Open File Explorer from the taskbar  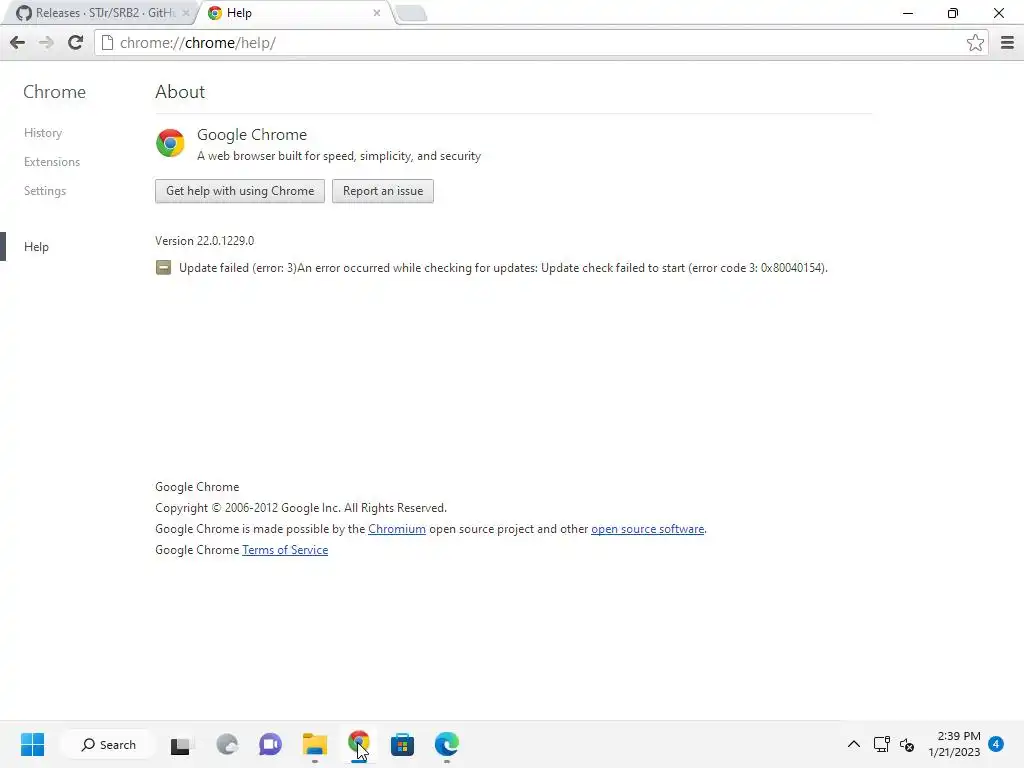click(x=315, y=744)
